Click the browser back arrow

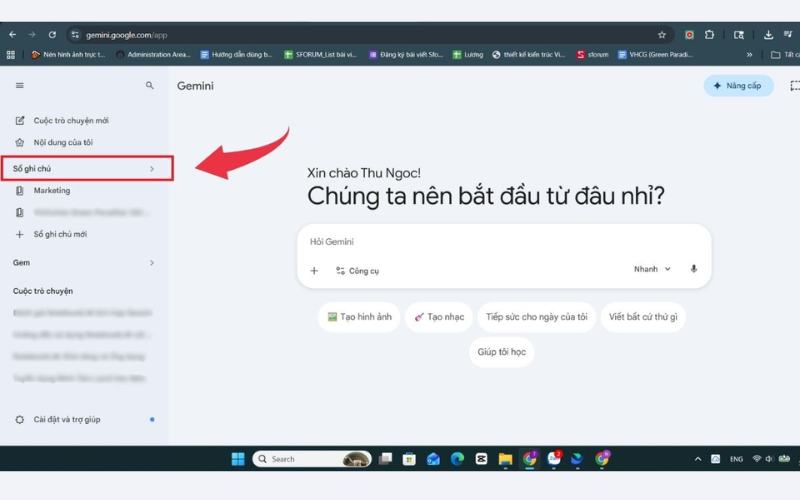point(13,35)
